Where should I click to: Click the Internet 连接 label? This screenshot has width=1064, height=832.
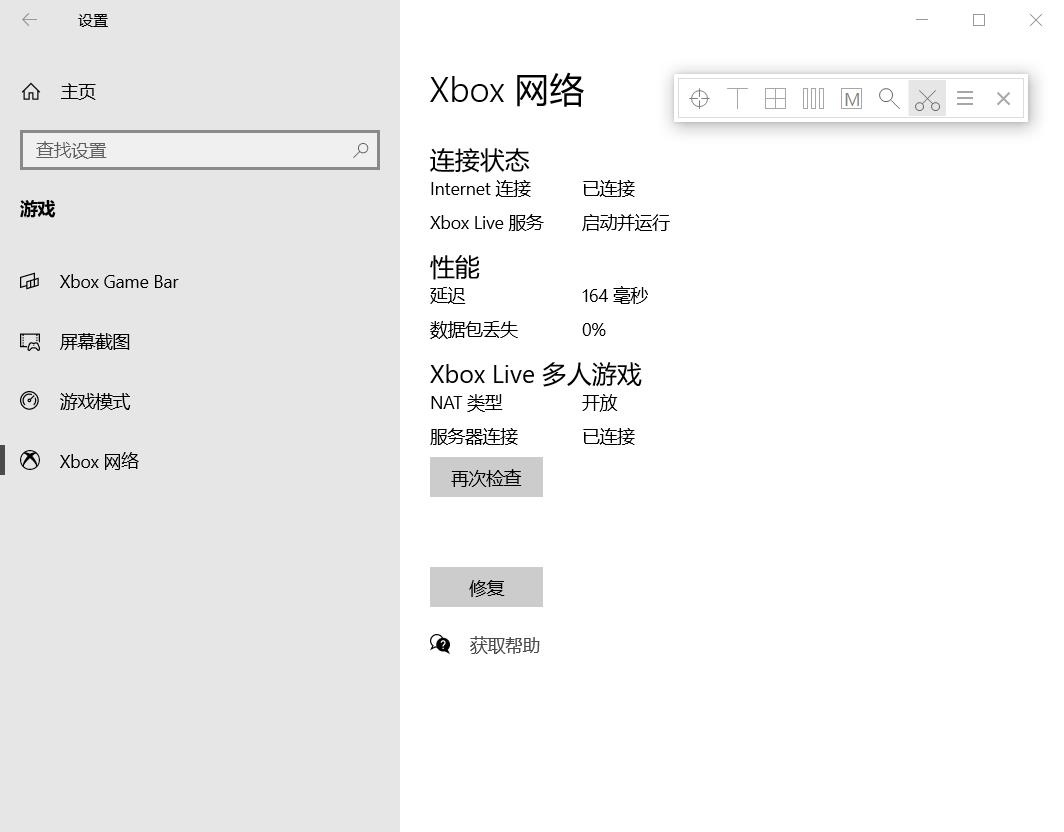pyautogui.click(x=480, y=189)
